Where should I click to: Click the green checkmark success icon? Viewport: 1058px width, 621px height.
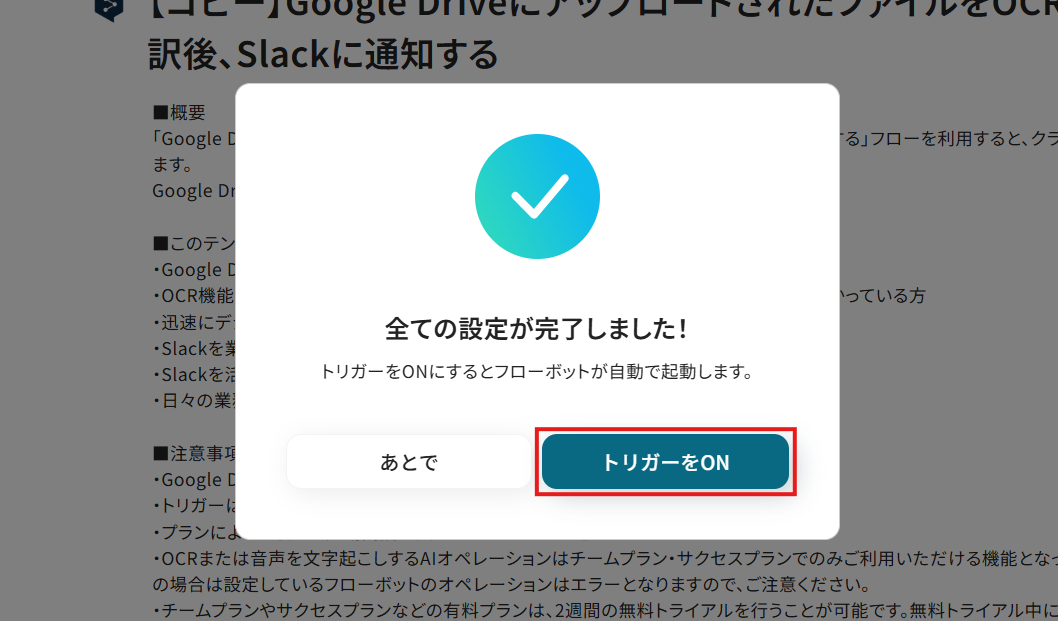coord(537,196)
